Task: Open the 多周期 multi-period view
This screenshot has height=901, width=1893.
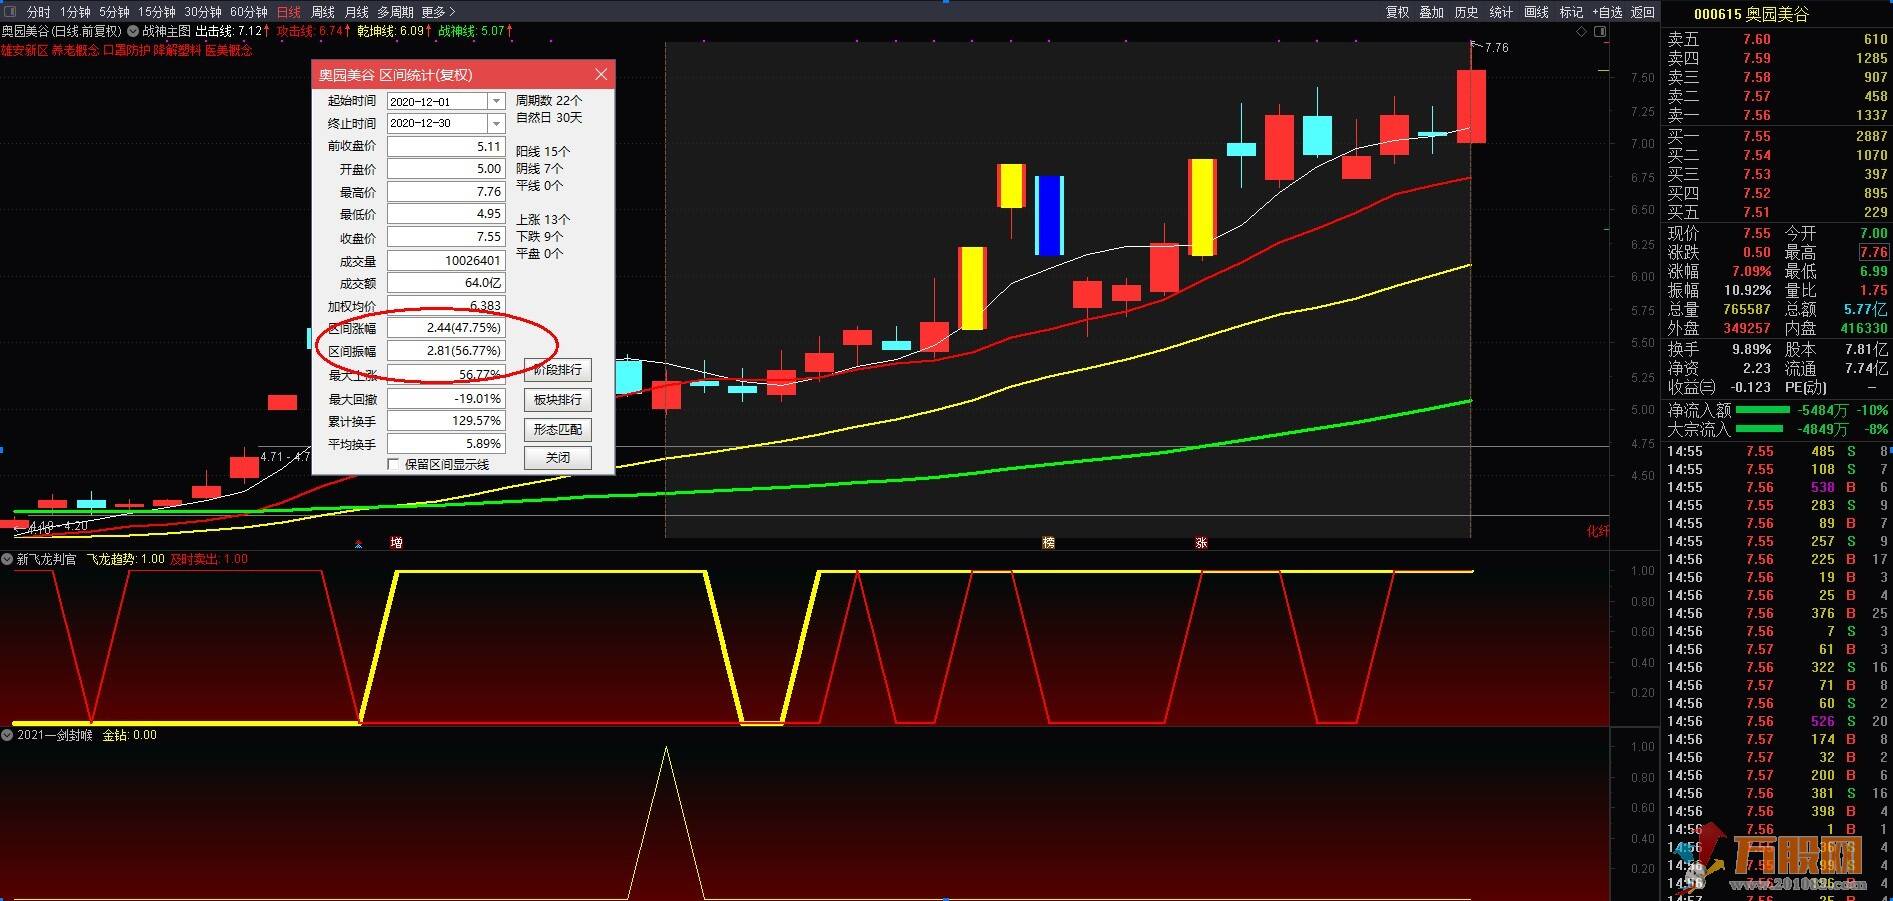Action: coord(395,12)
